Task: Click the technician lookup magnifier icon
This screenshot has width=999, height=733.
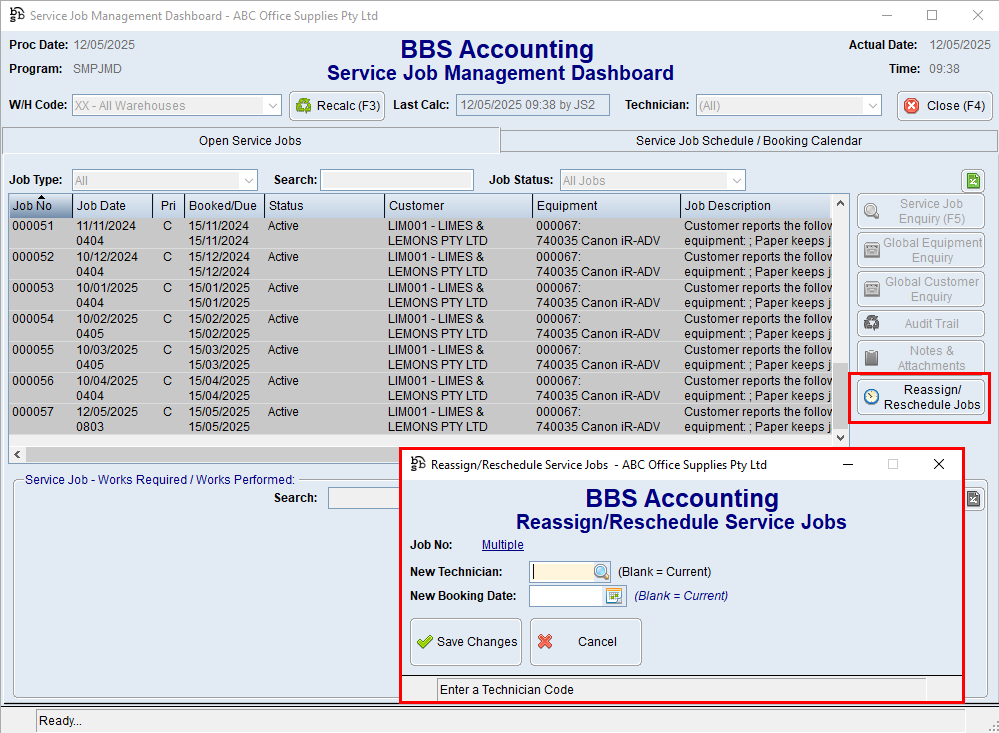Action: (601, 572)
